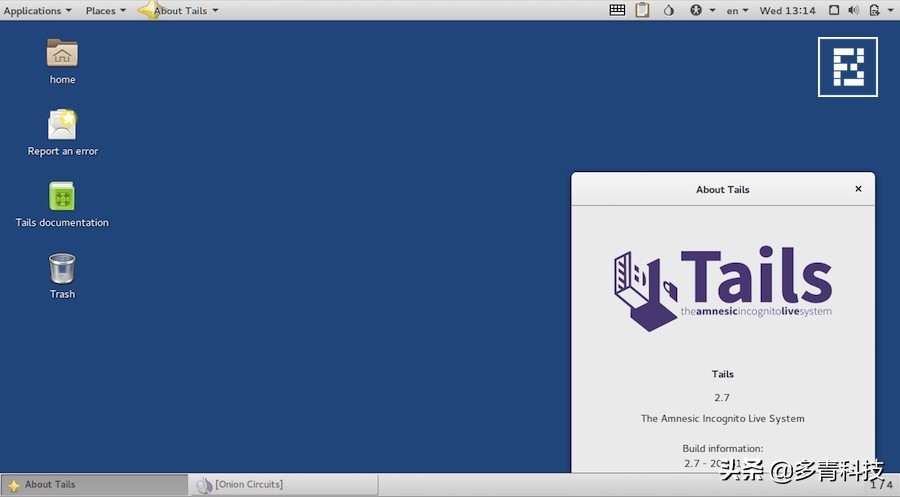The image size is (900, 497).
Task: Click the battery power icon
Action: [x=874, y=10]
